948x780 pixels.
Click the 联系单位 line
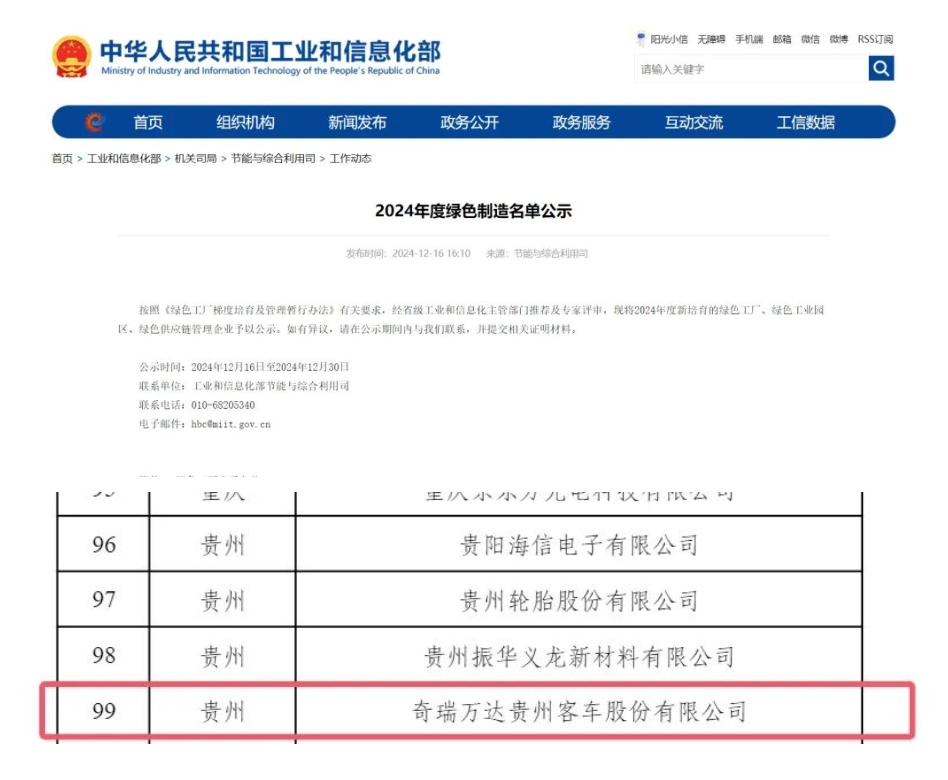(x=244, y=386)
